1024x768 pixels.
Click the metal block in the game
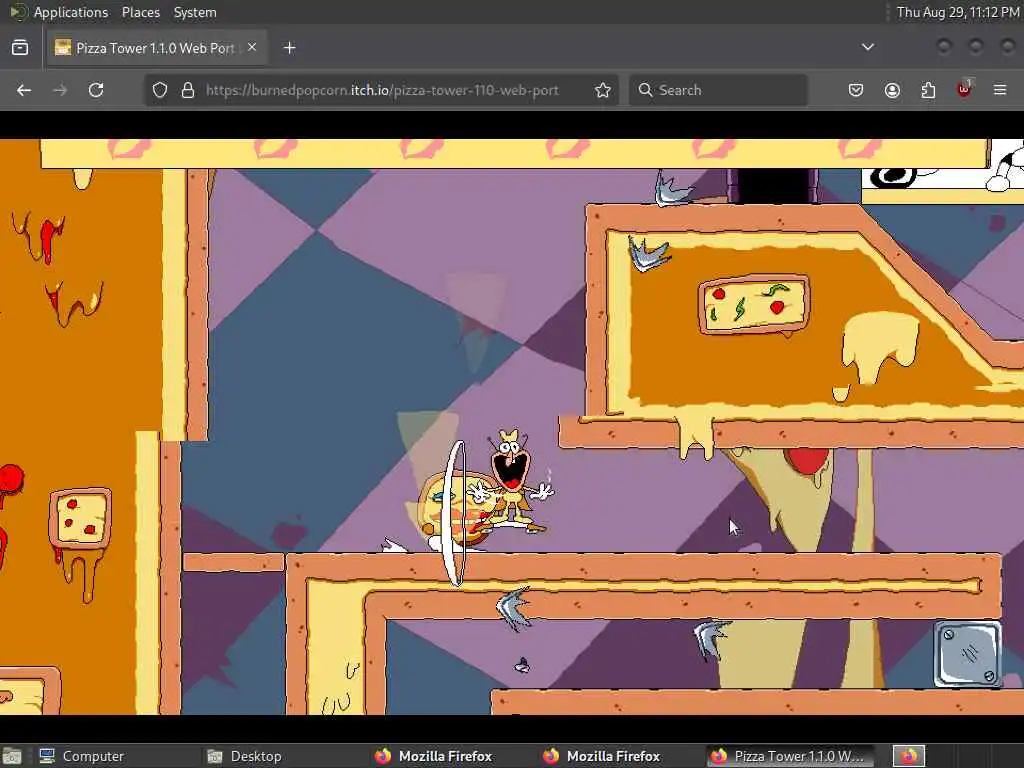[x=967, y=654]
